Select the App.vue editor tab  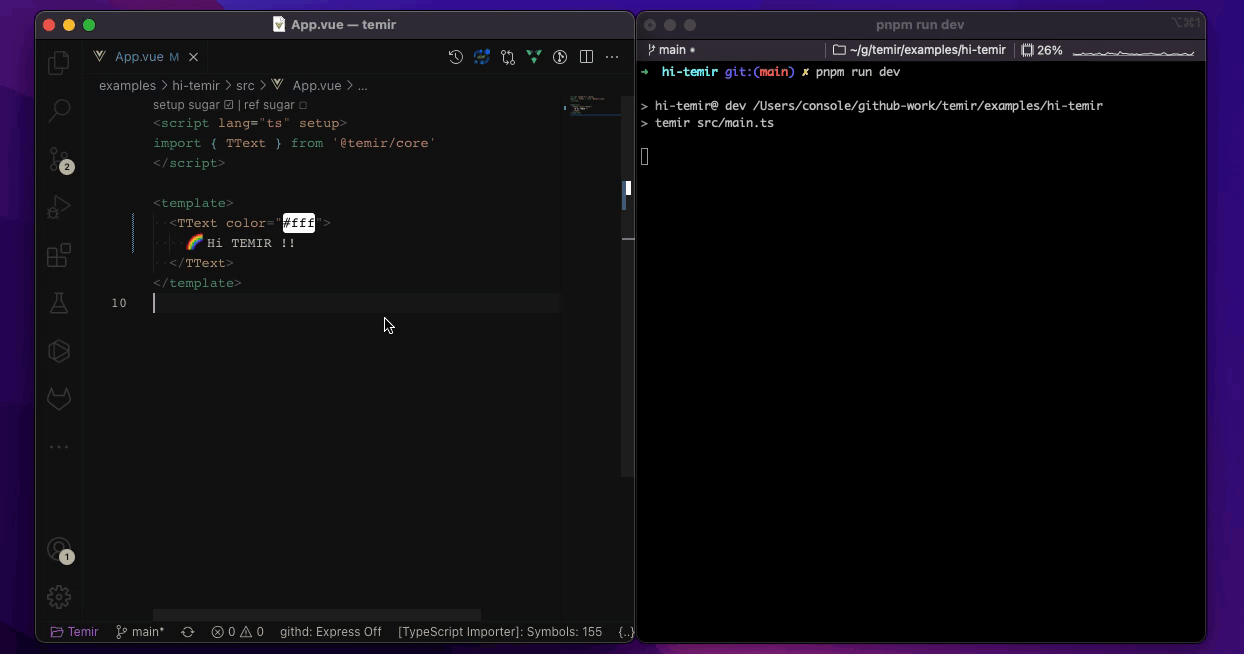coord(146,57)
